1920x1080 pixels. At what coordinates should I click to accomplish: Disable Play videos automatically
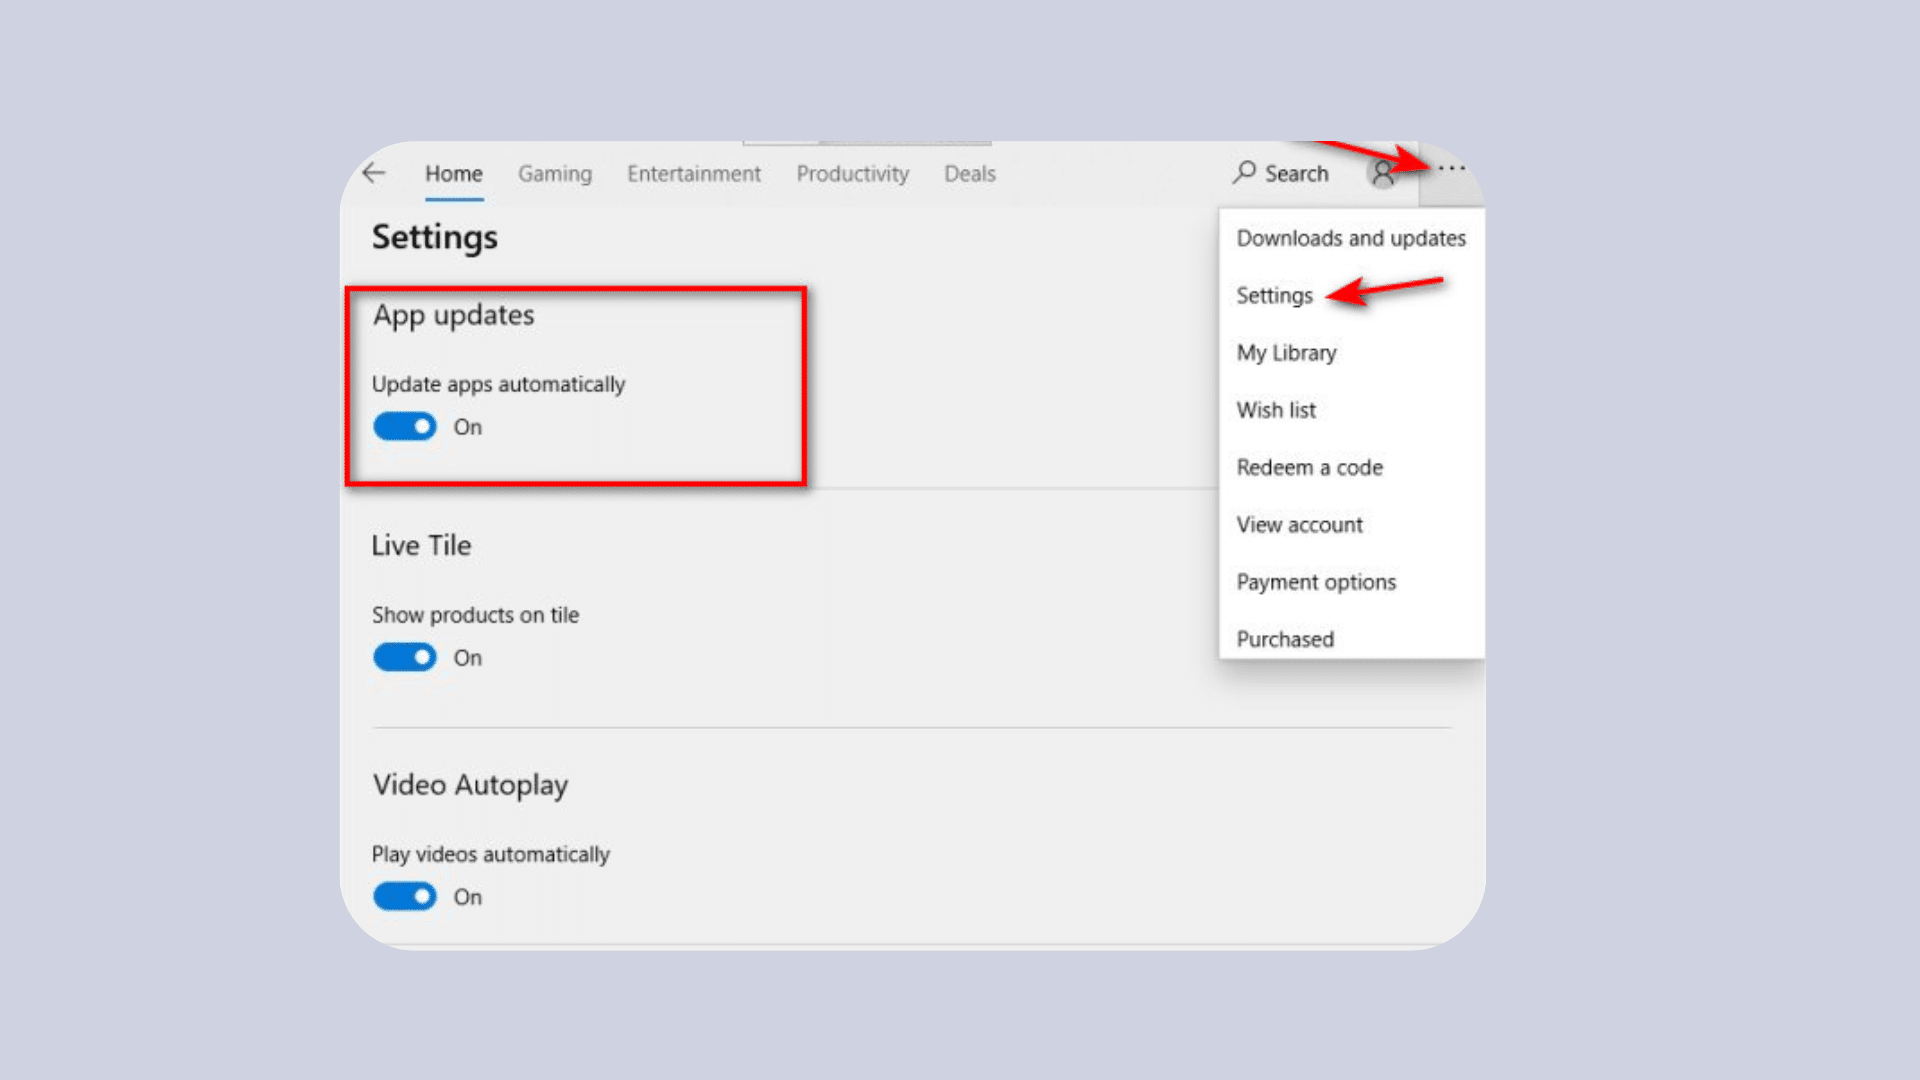(x=403, y=896)
